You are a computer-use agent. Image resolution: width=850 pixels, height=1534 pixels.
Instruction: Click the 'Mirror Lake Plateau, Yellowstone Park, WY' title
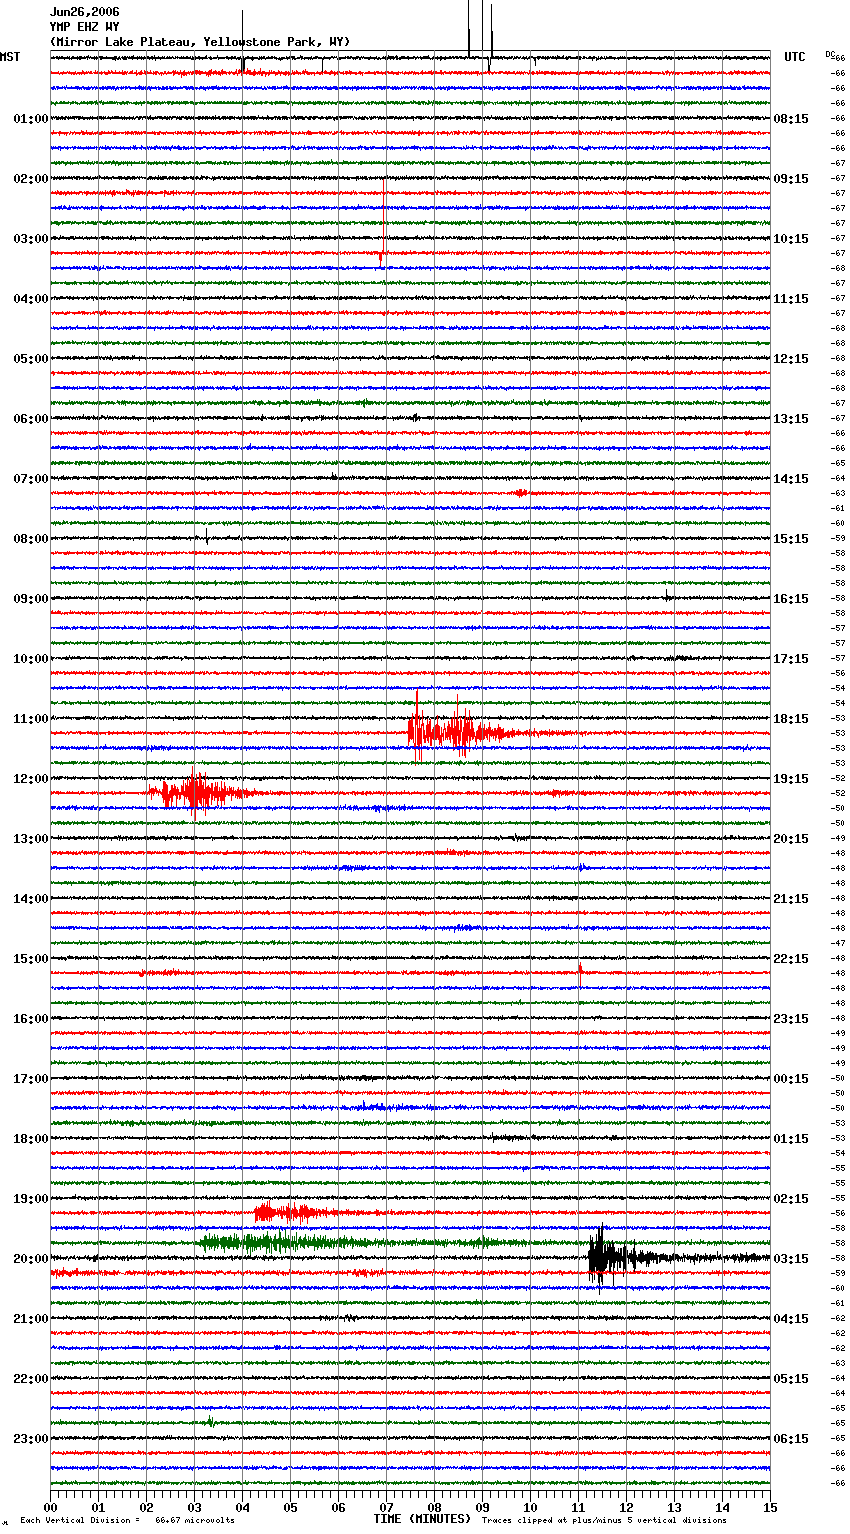(200, 42)
